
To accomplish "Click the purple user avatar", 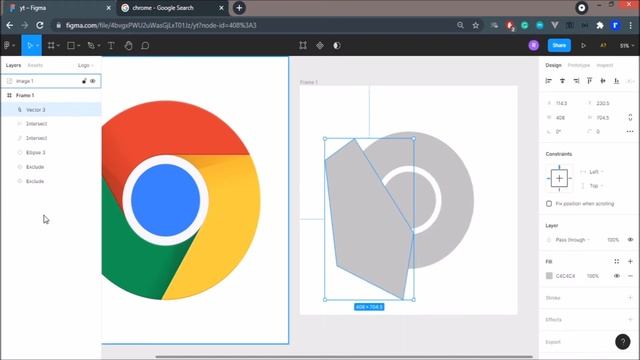I will click(533, 45).
